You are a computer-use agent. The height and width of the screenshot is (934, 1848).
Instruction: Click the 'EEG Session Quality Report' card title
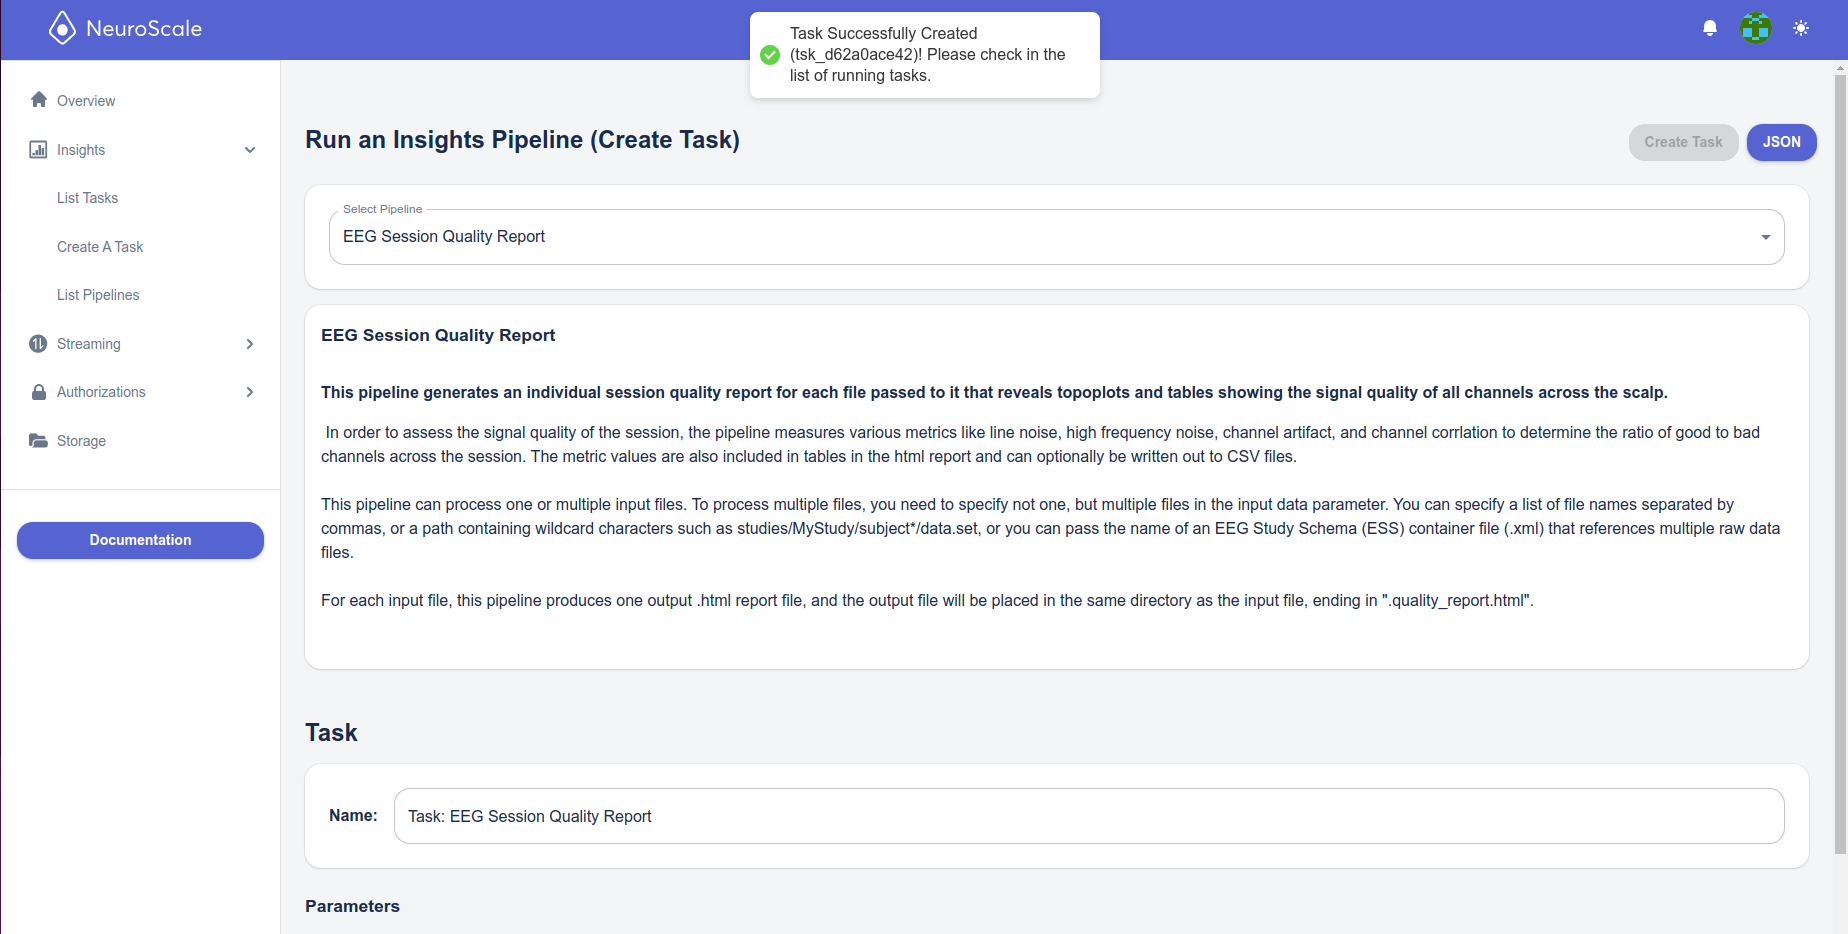[x=438, y=335]
